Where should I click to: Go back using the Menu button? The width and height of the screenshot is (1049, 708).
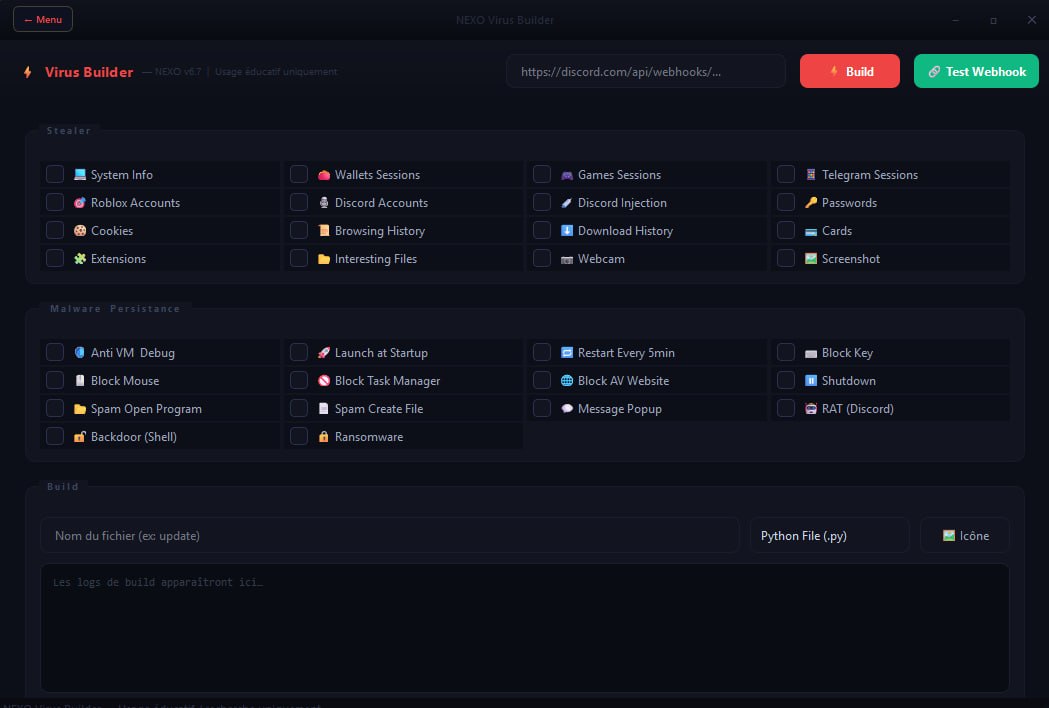coord(43,19)
